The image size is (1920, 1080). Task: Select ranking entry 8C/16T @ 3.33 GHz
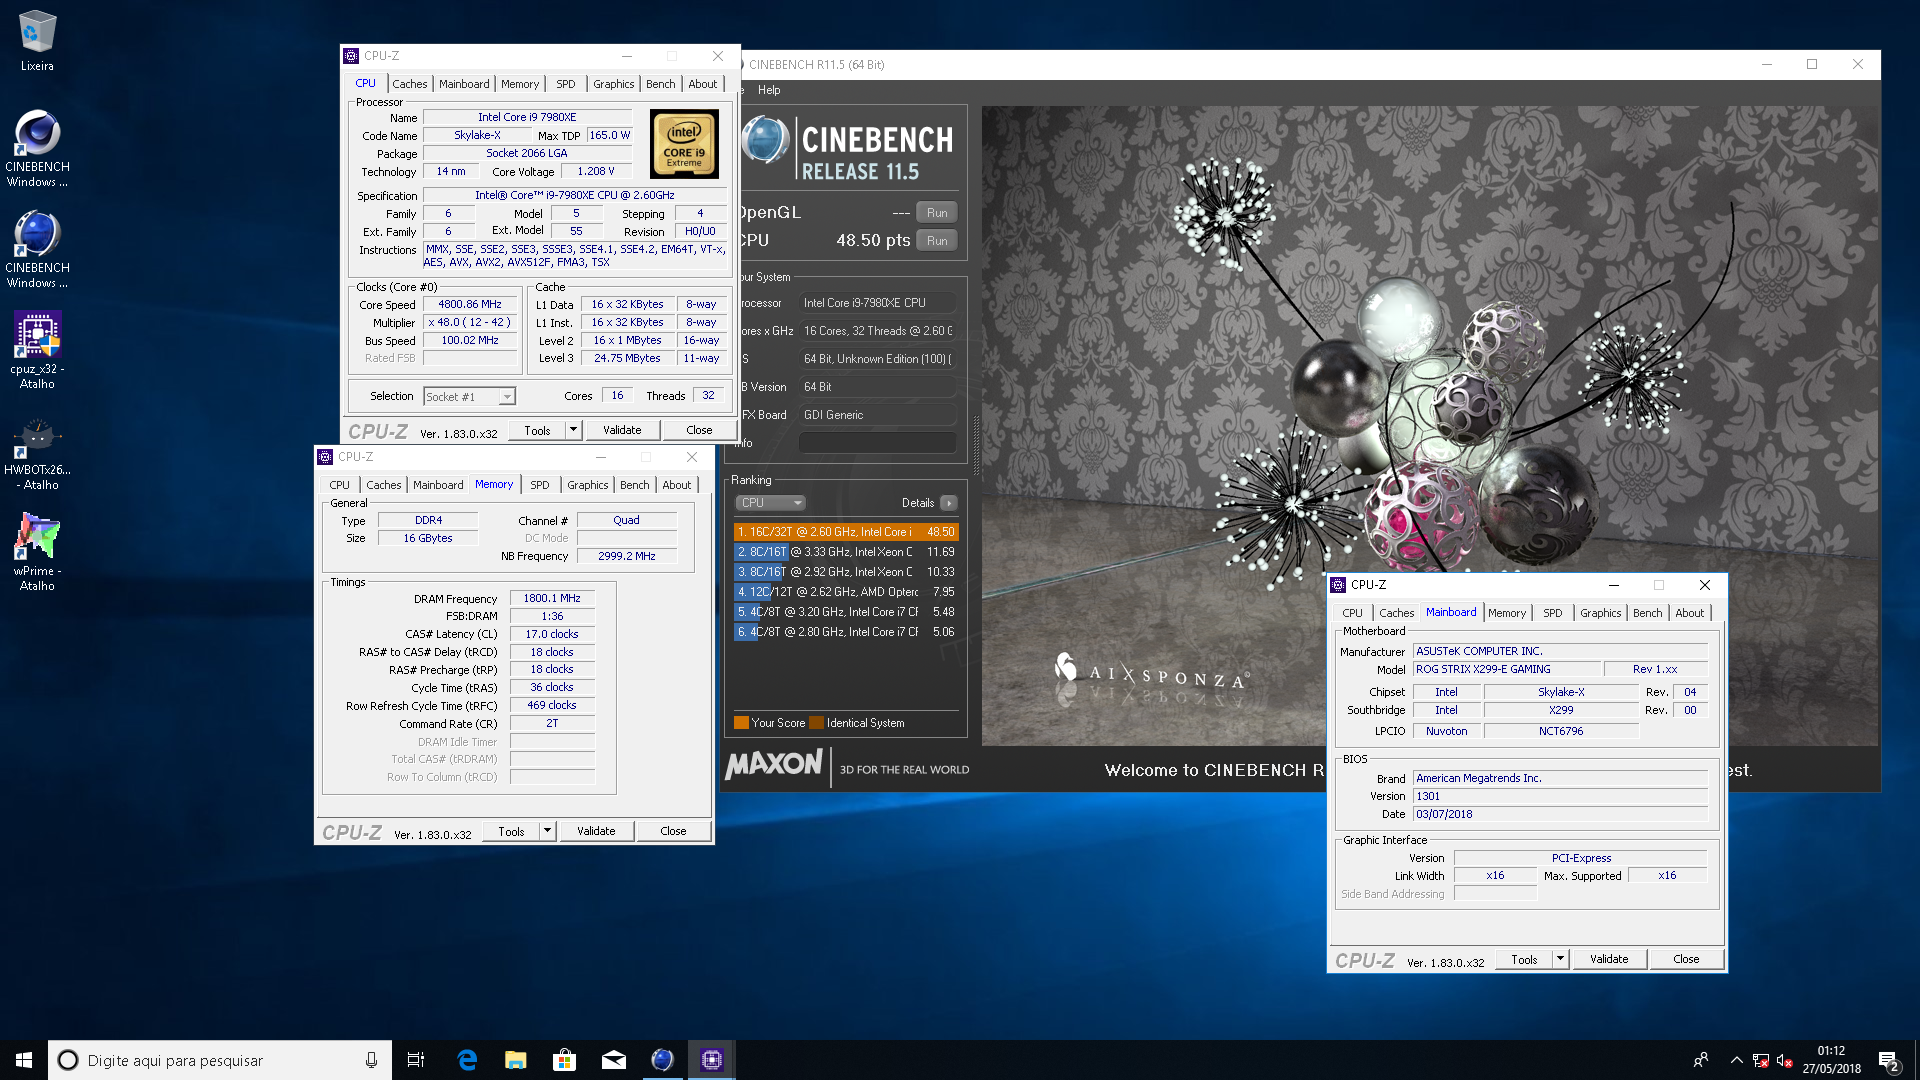[846, 552]
